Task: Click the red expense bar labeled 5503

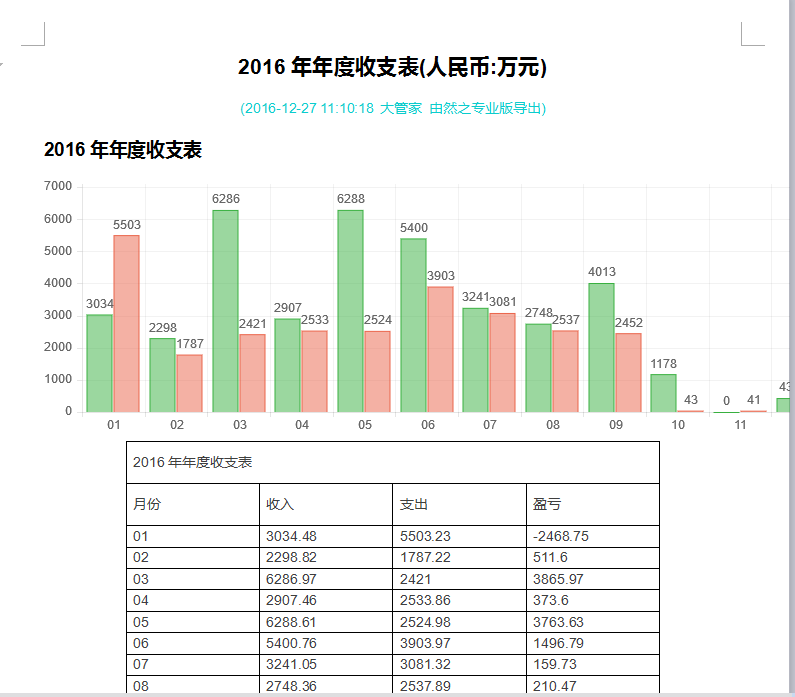Action: pos(126,323)
